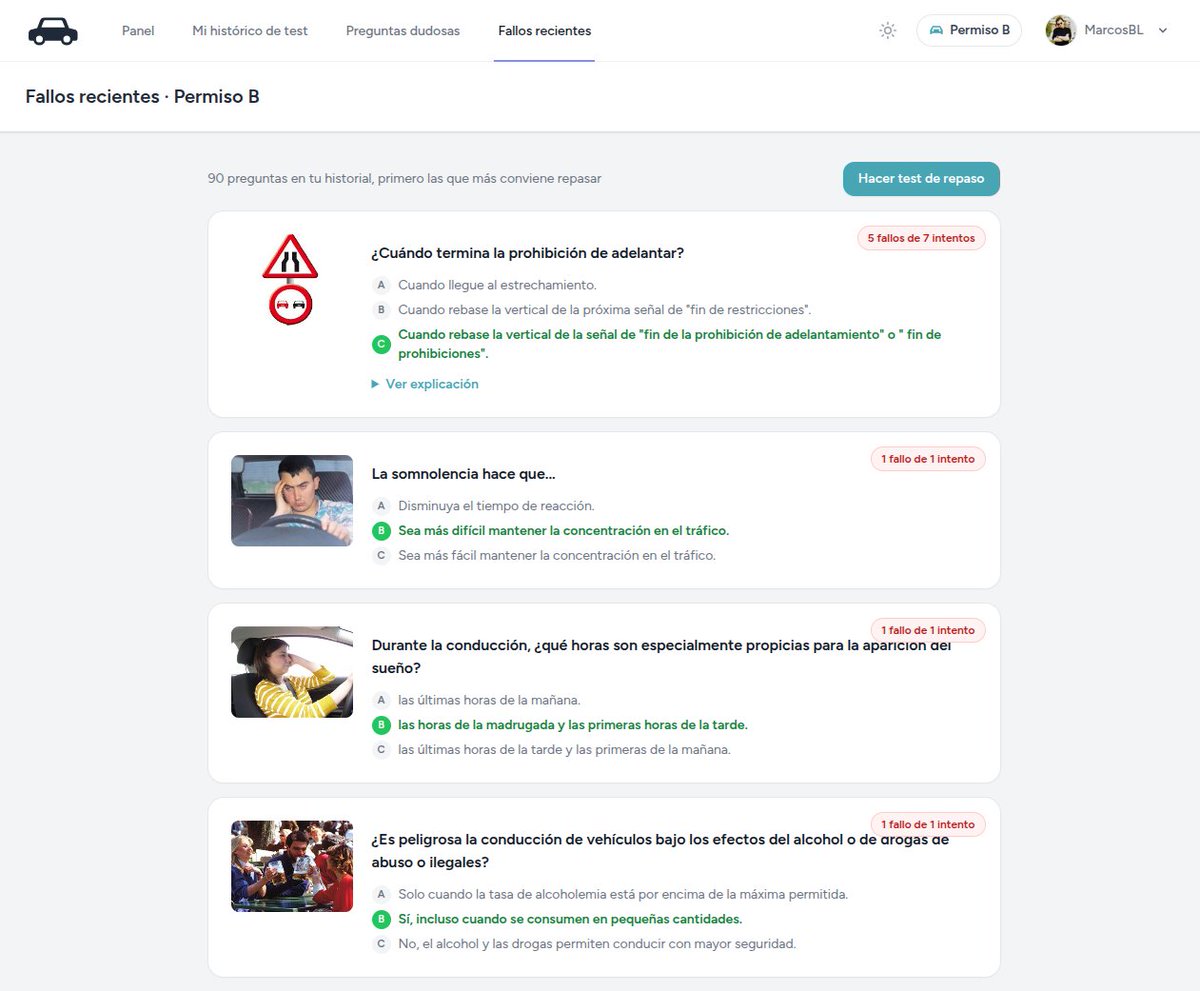Image resolution: width=1200 pixels, height=991 pixels.
Task: Click green C marker for 'fin de prohibiciones' answer
Action: point(381,344)
